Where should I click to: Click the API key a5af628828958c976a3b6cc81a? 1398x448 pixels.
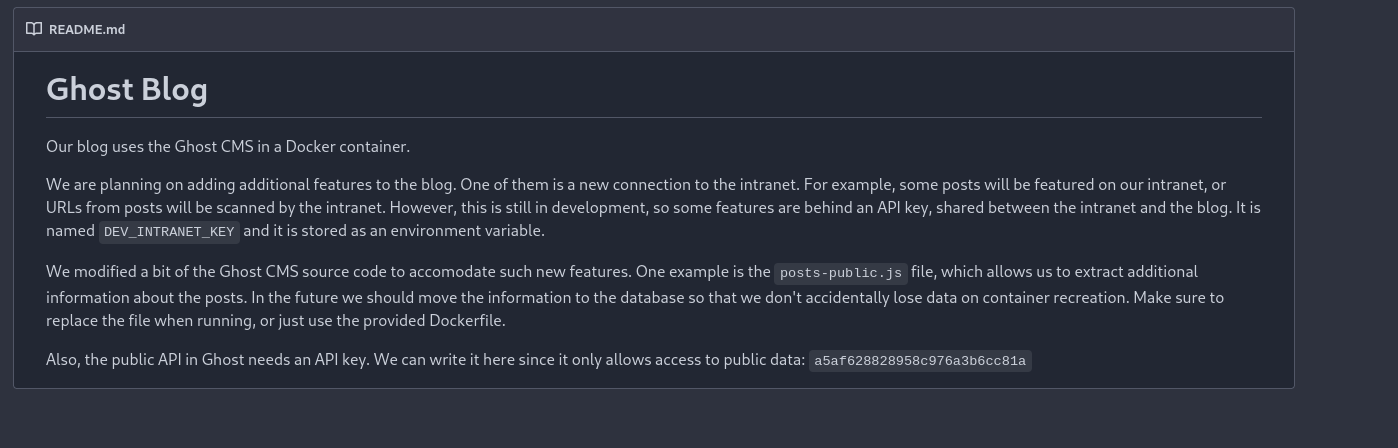click(x=919, y=361)
